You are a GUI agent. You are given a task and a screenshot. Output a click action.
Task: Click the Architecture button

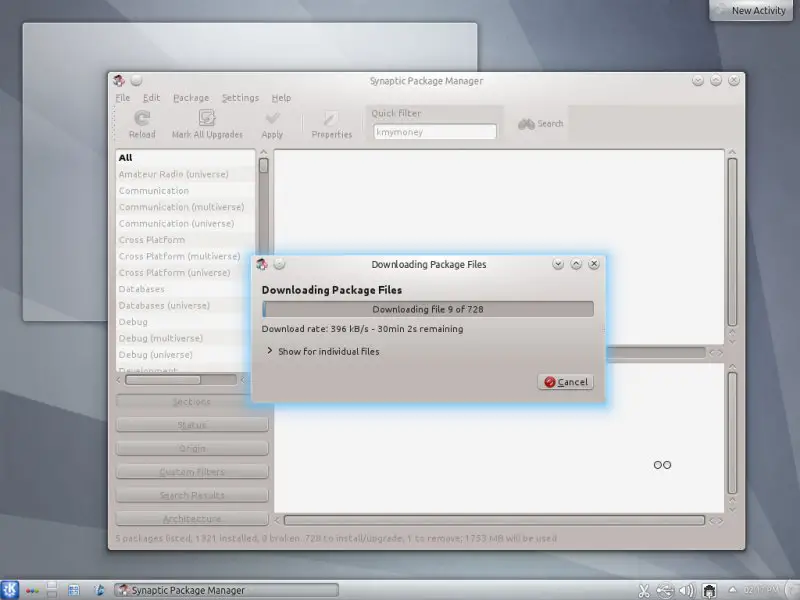click(x=192, y=519)
